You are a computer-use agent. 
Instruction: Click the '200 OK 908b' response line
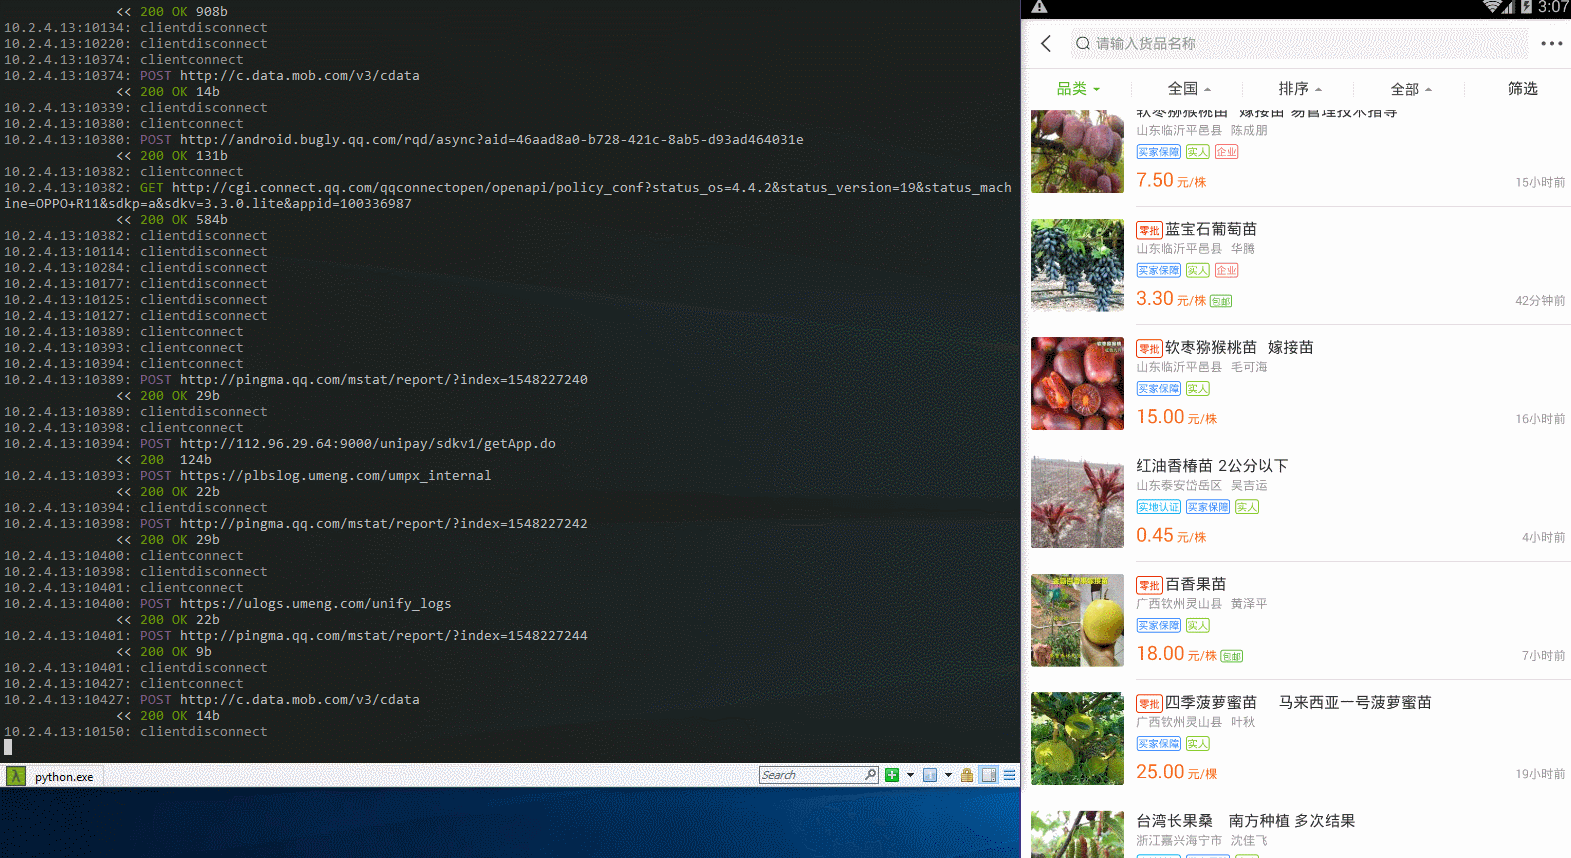point(172,12)
